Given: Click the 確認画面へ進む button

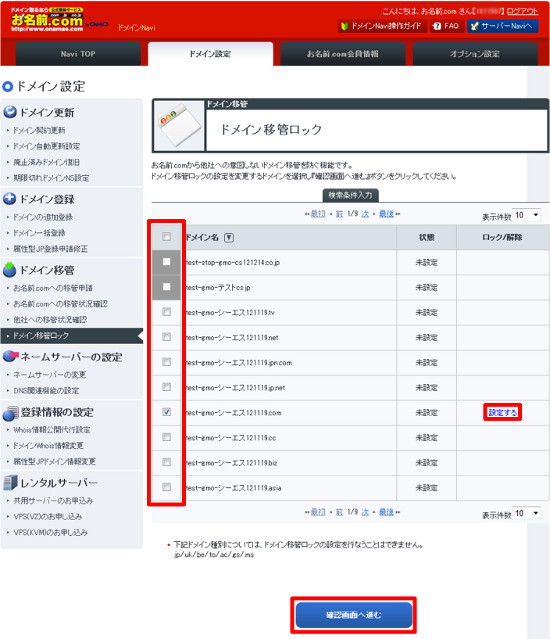Looking at the screenshot, I should click(x=354, y=615).
